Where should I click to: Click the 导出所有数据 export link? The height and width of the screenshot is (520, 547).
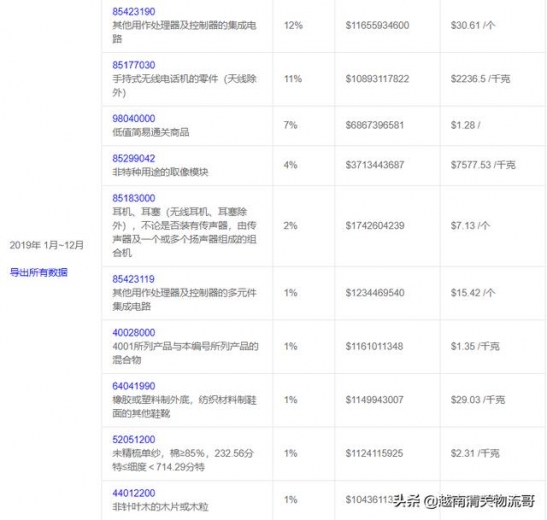39,272
